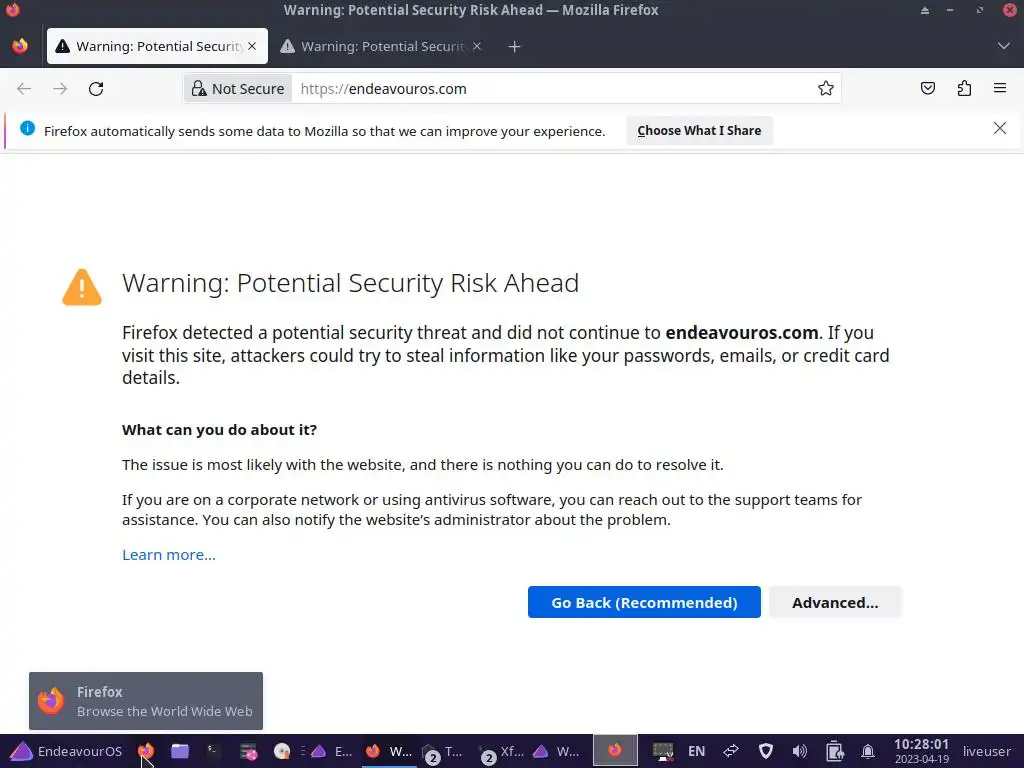Open the notifications bell icon
The image size is (1024, 768).
click(x=867, y=752)
